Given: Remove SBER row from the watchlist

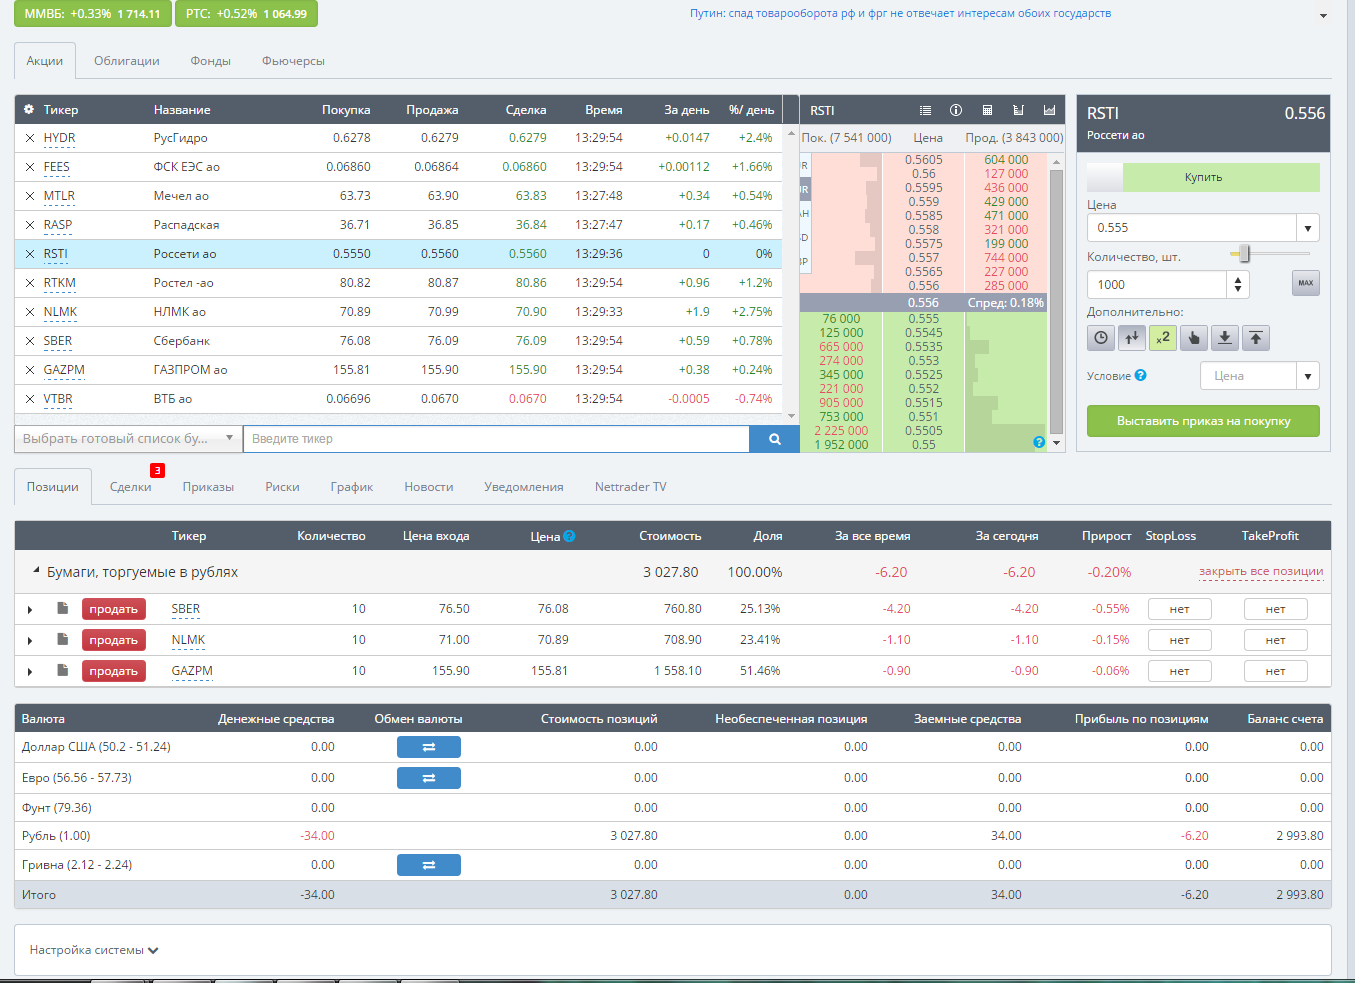Looking at the screenshot, I should [29, 341].
